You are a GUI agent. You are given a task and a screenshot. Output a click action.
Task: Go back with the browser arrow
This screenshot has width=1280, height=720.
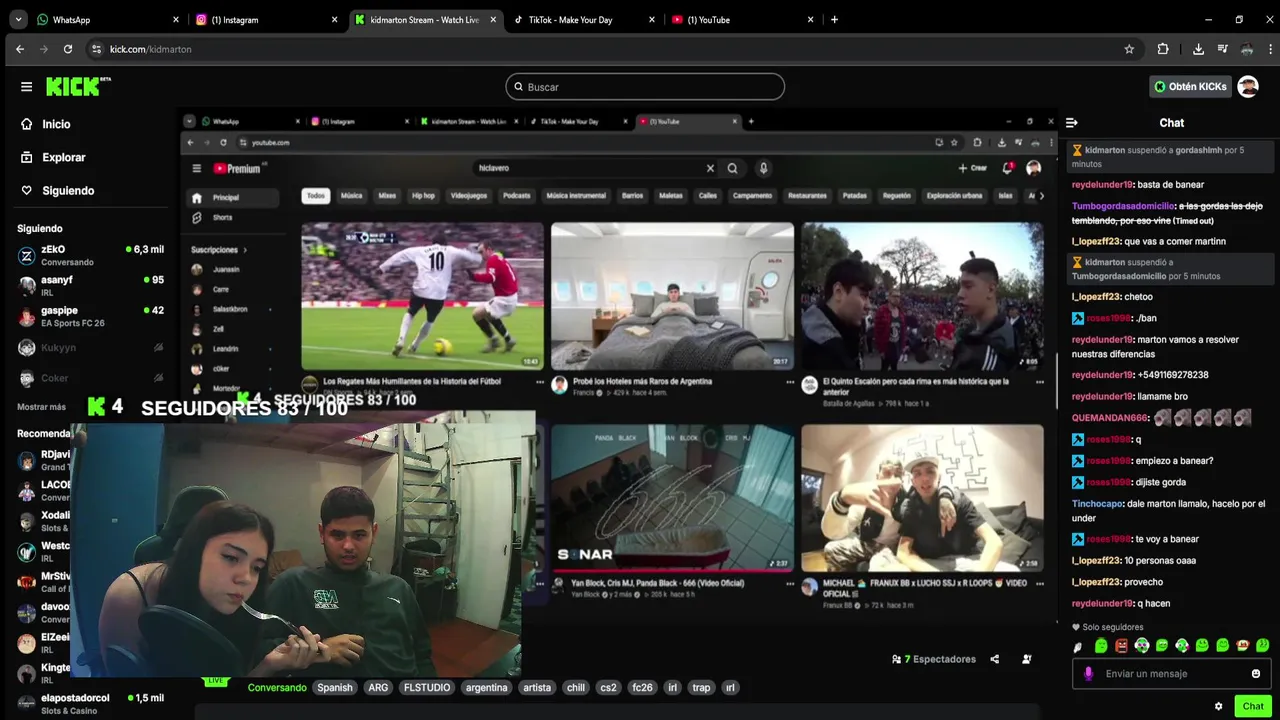20,49
